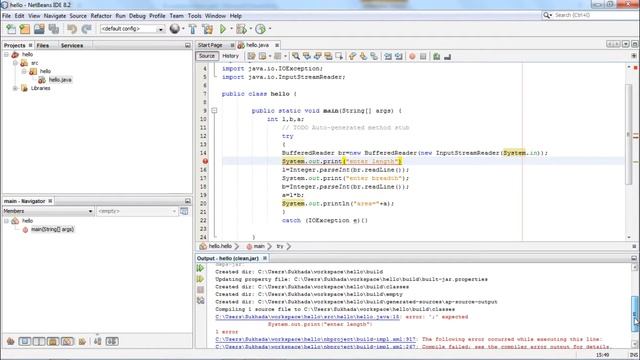Click the editor vertical scrollbar thumb

click(x=629, y=133)
